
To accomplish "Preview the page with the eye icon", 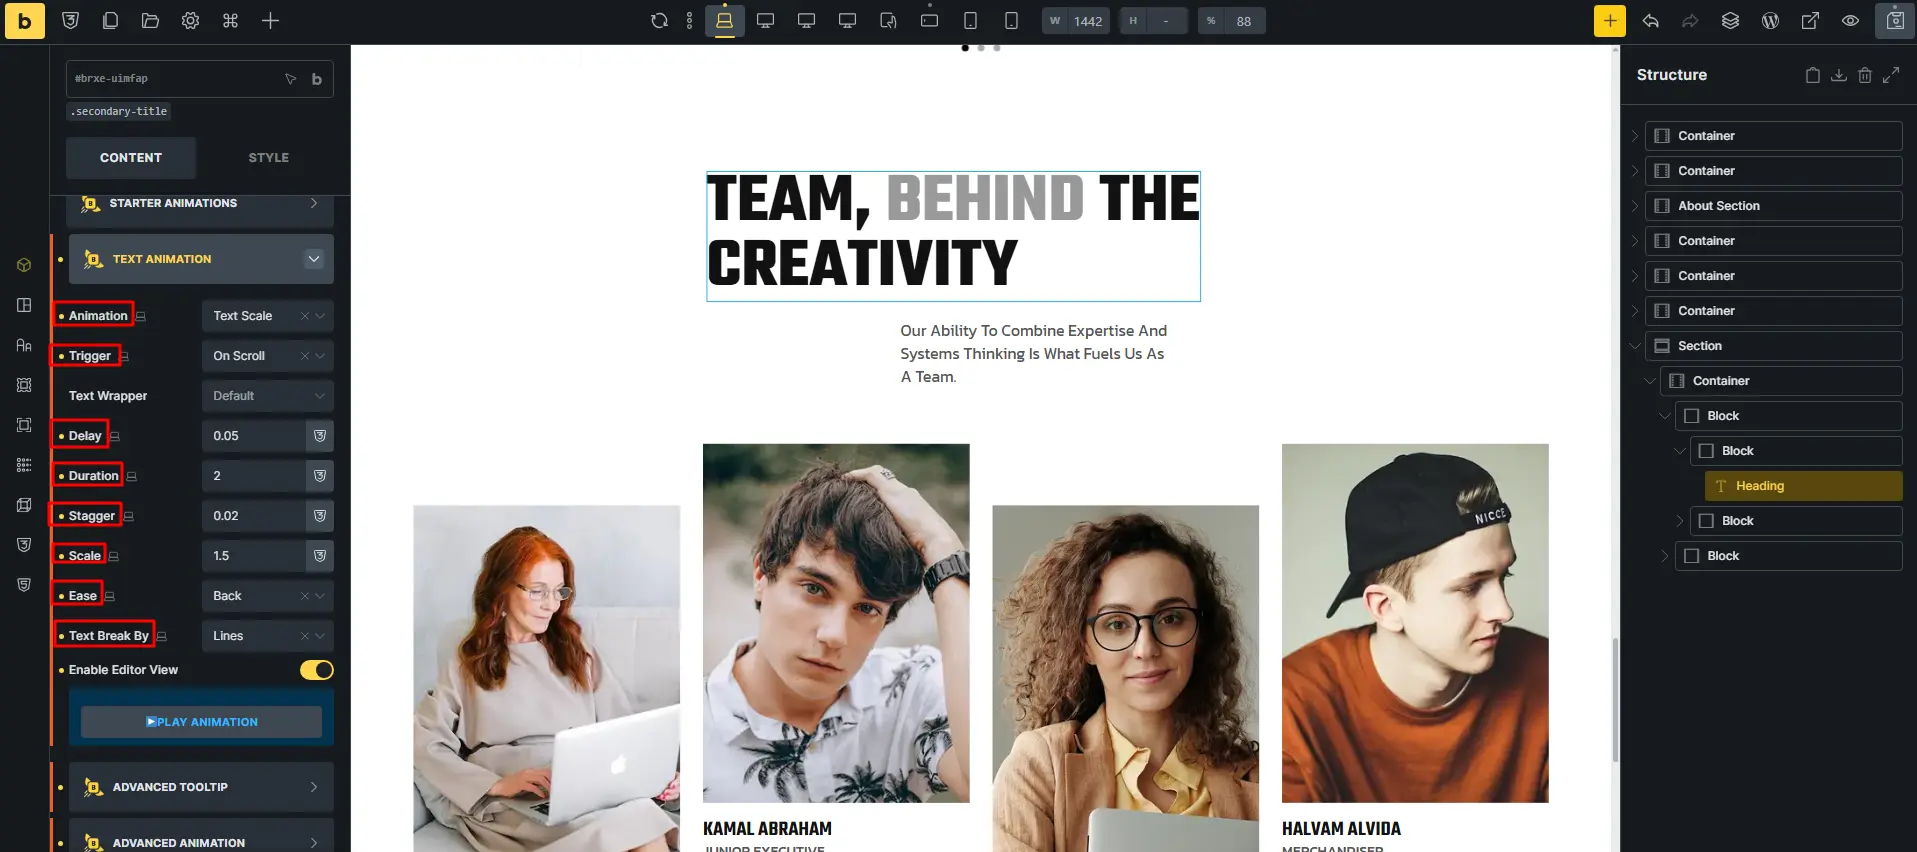I will (1850, 21).
